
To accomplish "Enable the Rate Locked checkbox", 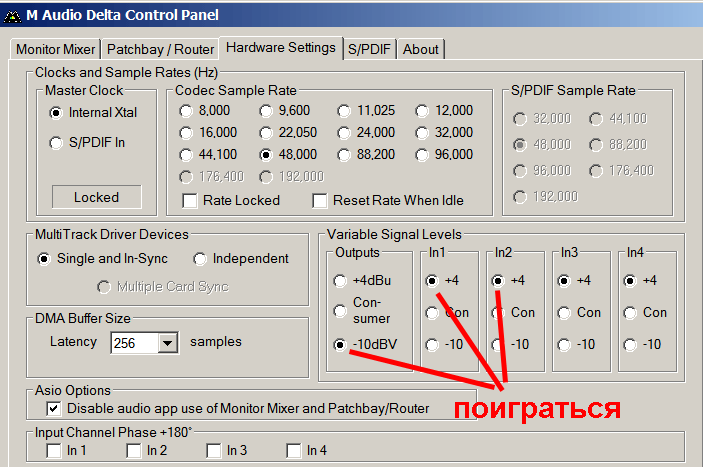I will click(x=190, y=200).
